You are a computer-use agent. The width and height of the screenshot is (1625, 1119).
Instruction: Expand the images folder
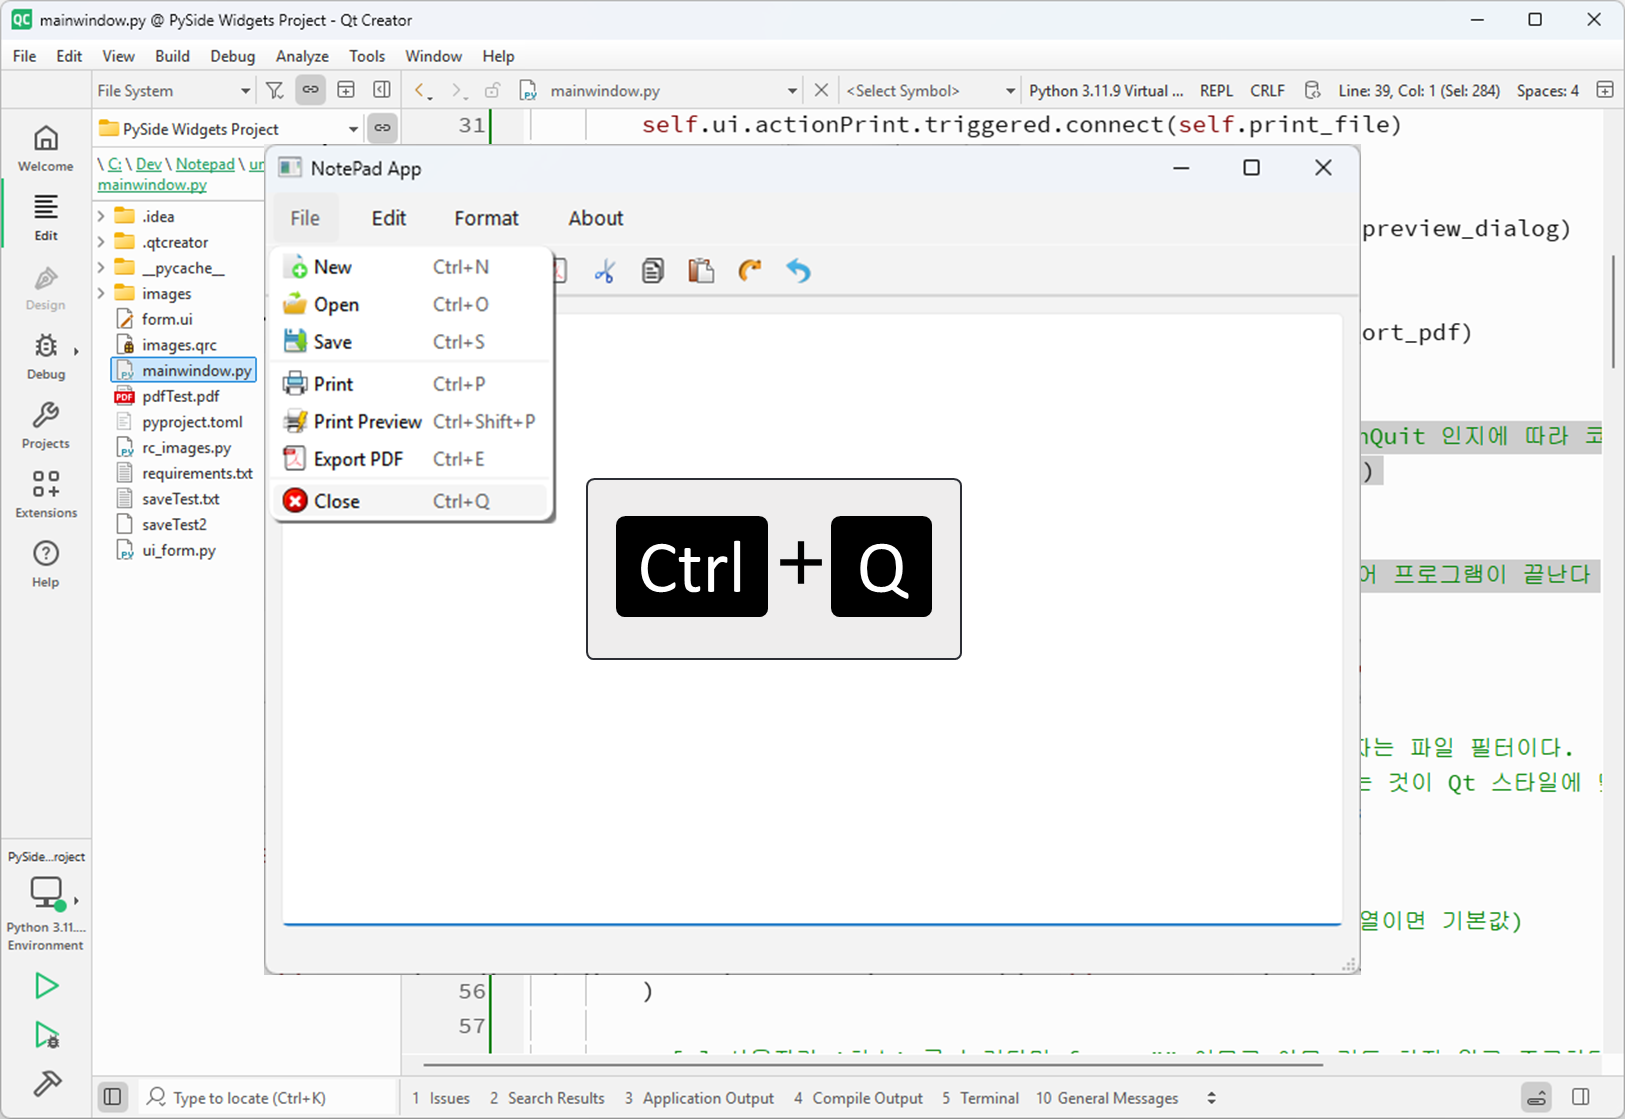coord(101,294)
